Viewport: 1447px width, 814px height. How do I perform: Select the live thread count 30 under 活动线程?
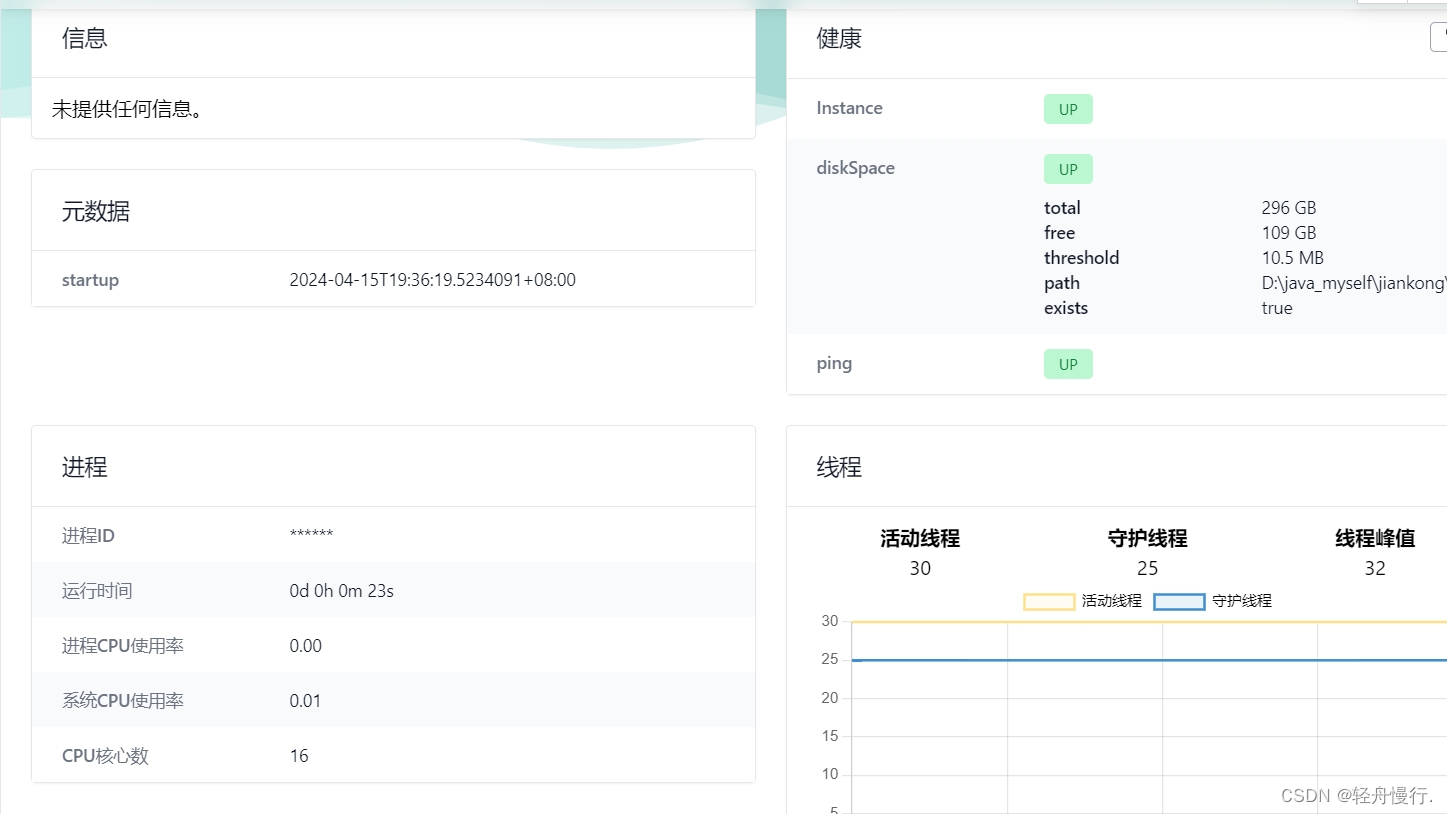(920, 568)
